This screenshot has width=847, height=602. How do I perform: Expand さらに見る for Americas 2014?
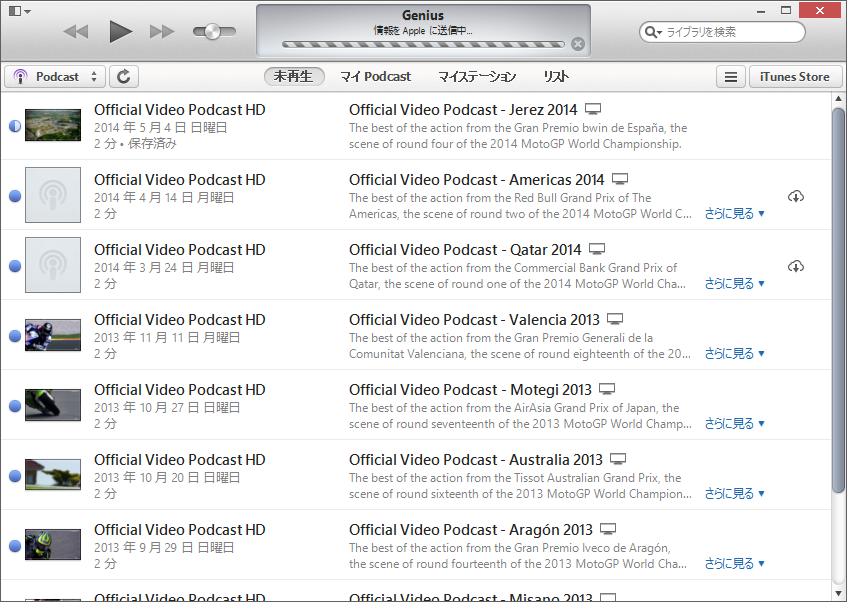click(x=734, y=213)
